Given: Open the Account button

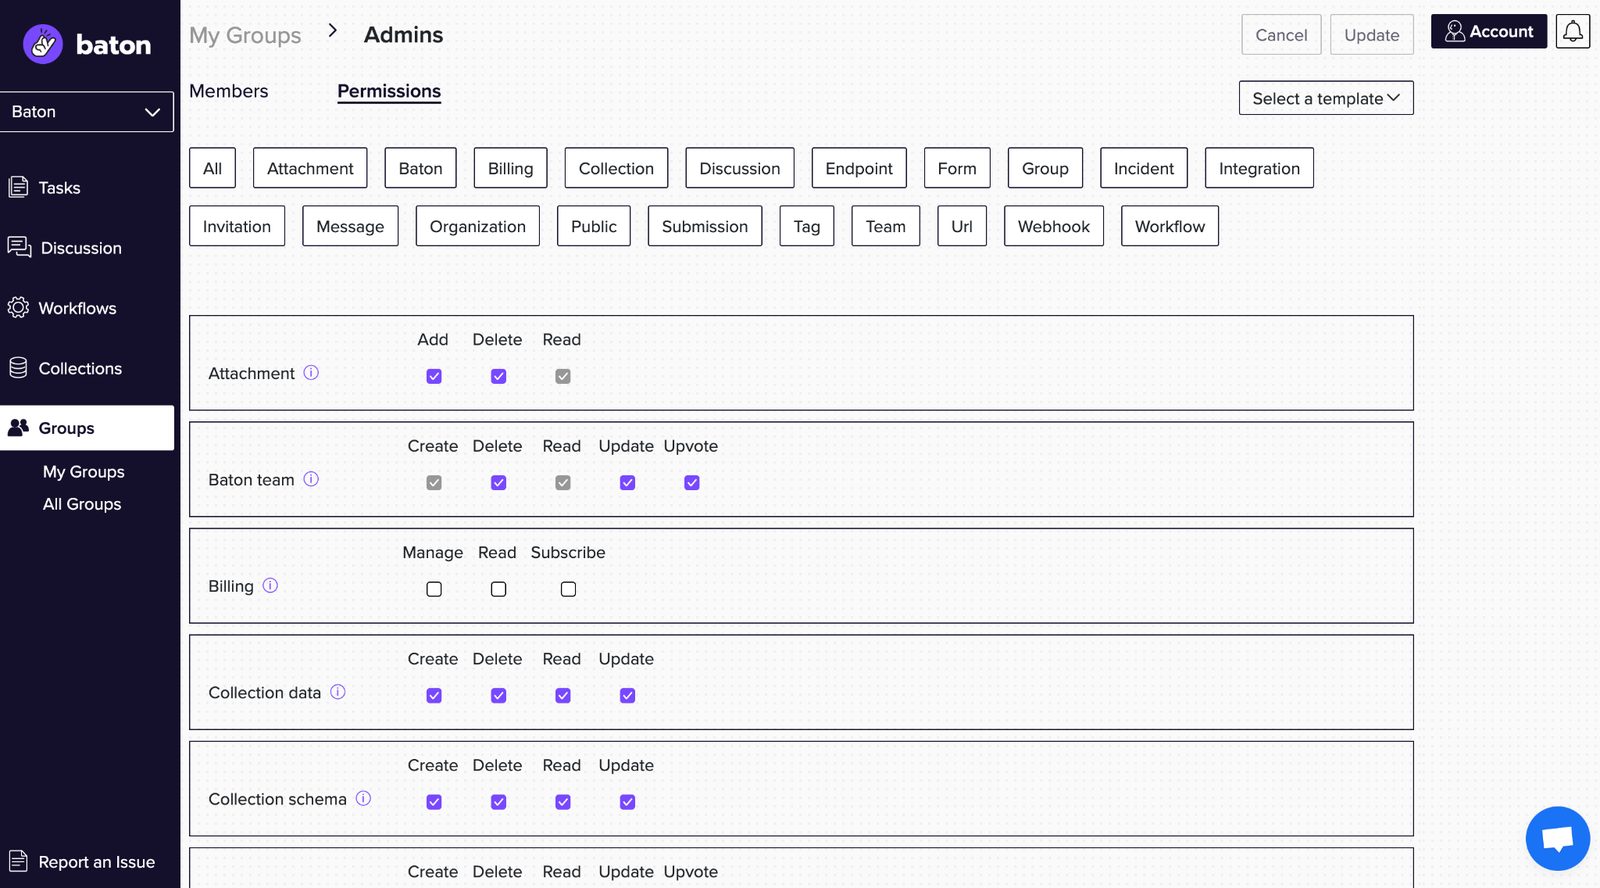Looking at the screenshot, I should (1489, 31).
